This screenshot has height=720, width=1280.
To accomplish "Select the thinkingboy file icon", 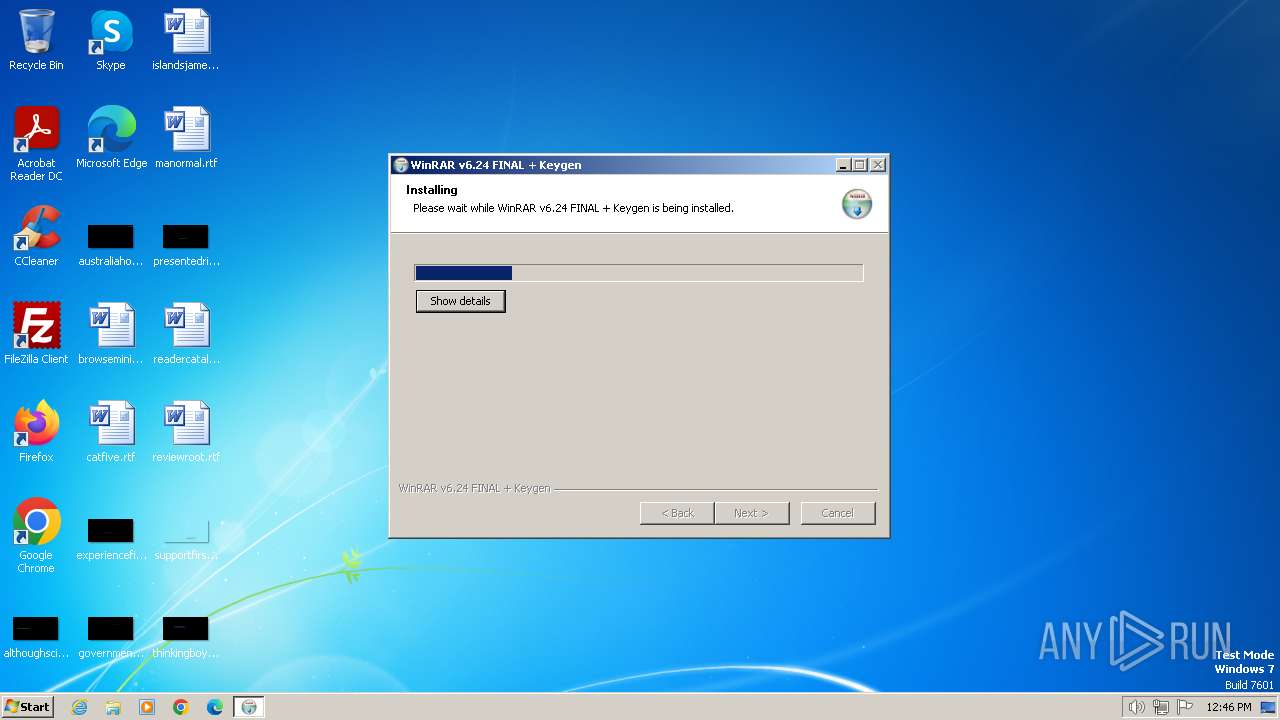I will click(186, 636).
